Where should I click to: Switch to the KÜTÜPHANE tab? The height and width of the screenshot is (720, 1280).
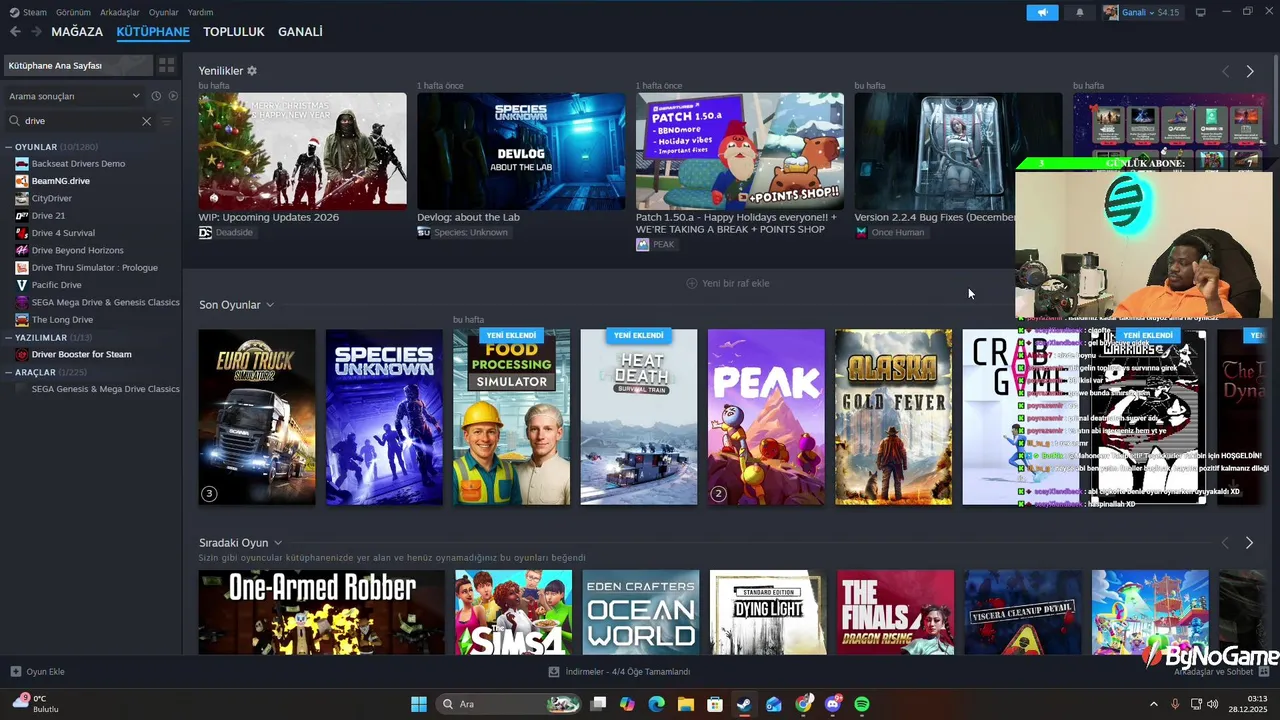153,32
